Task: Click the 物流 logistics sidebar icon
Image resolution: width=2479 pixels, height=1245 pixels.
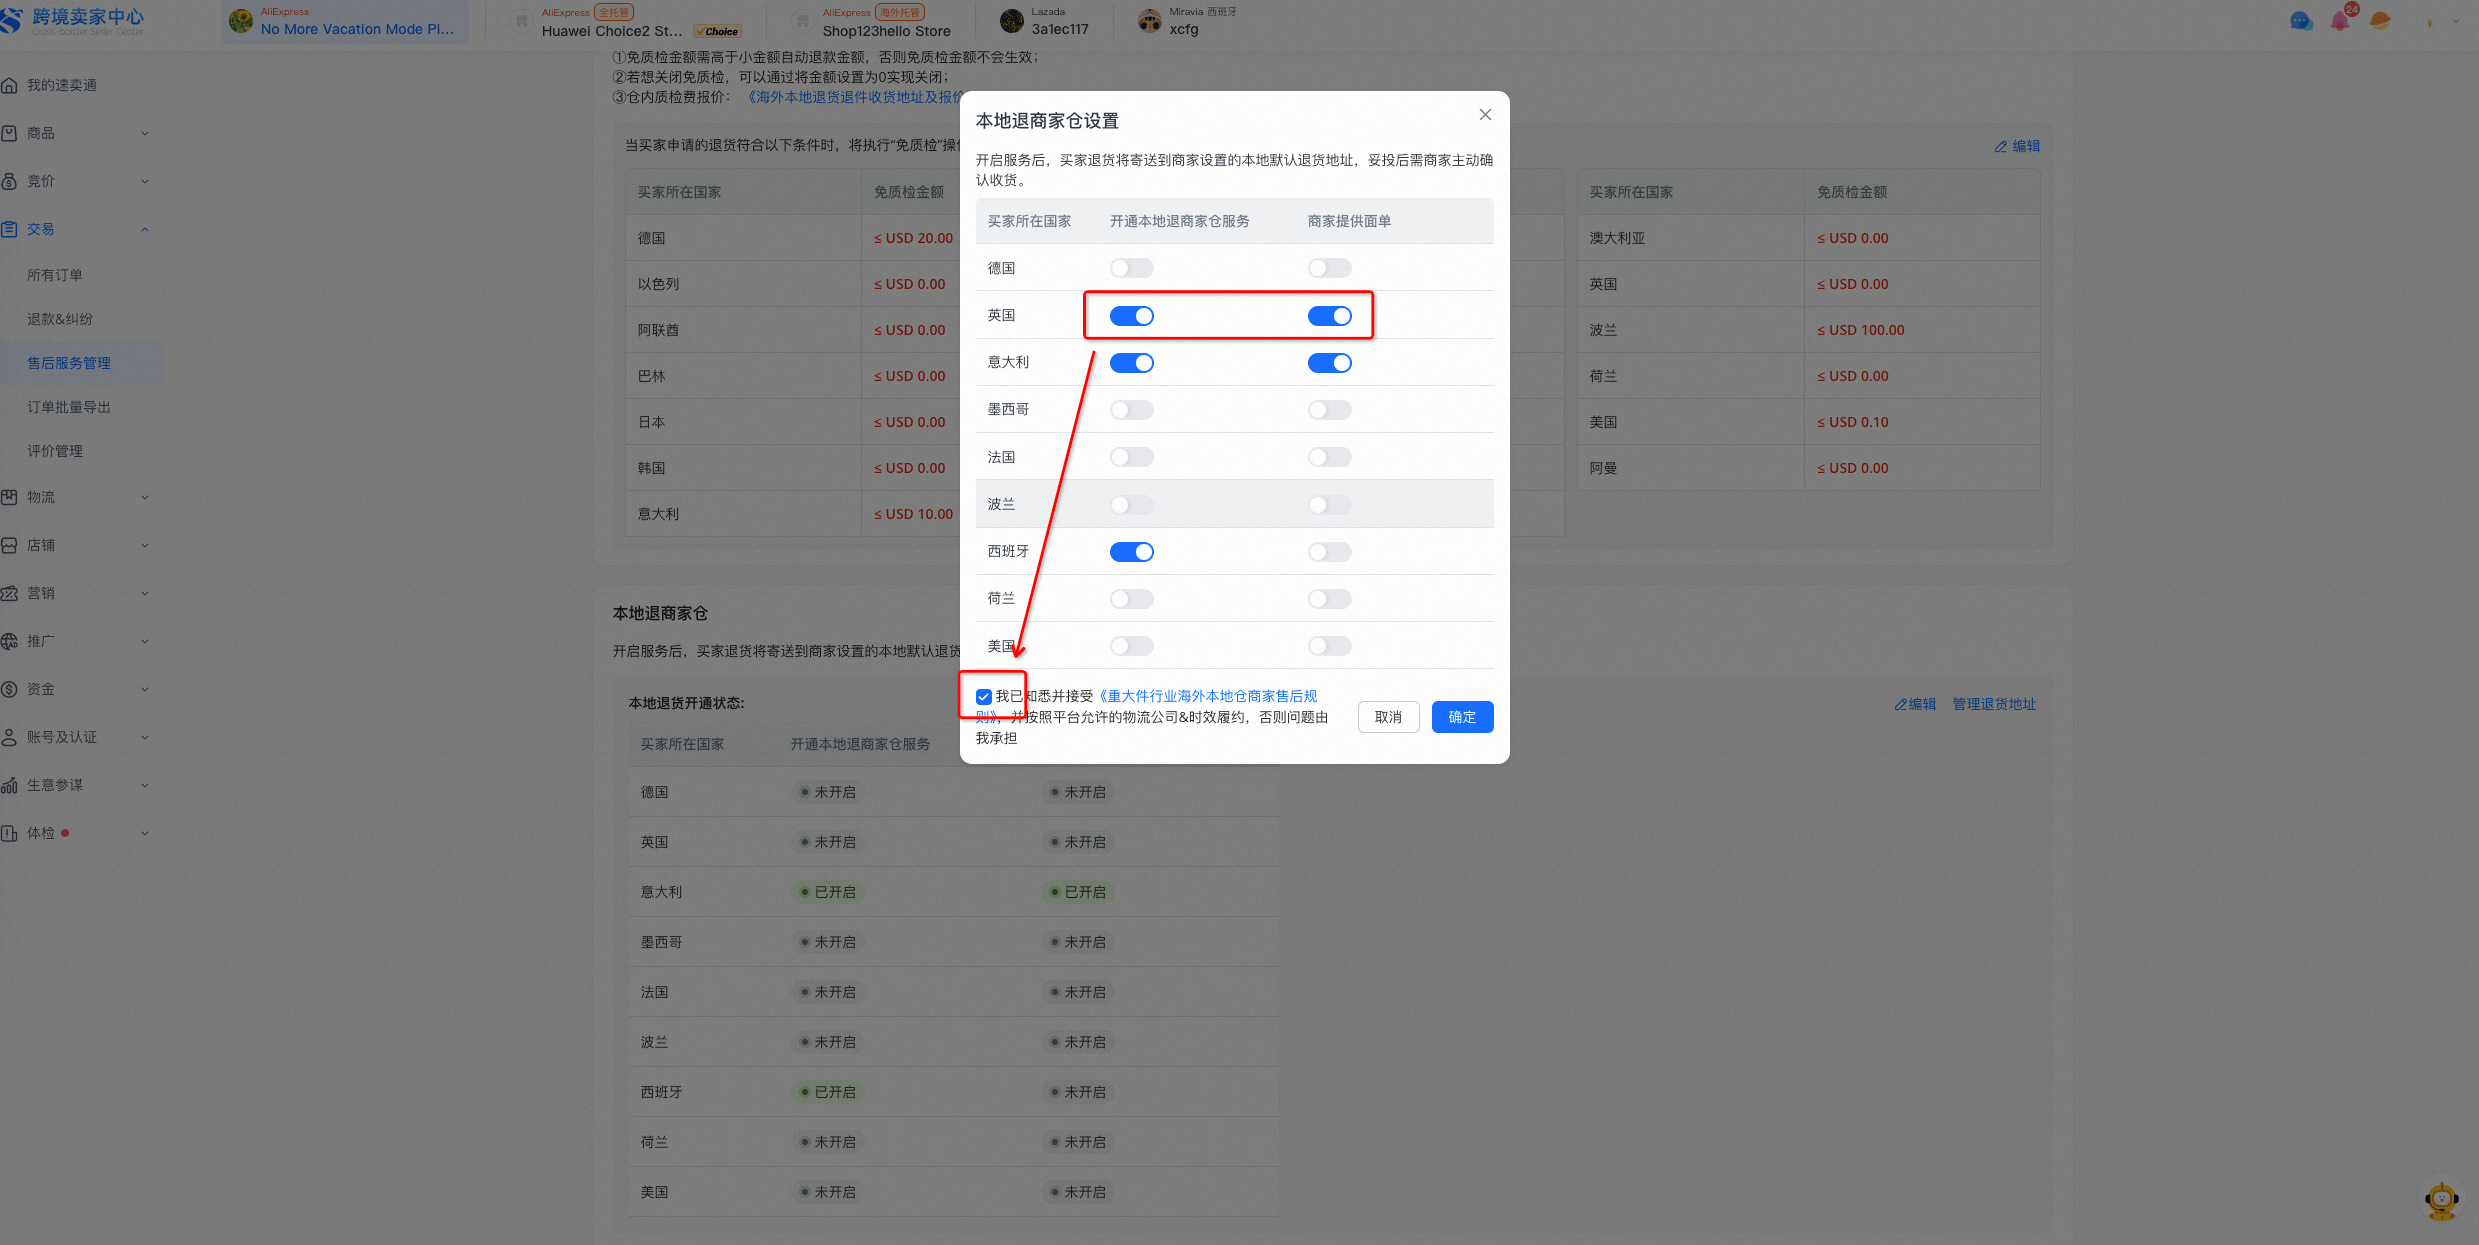Action: 10,497
